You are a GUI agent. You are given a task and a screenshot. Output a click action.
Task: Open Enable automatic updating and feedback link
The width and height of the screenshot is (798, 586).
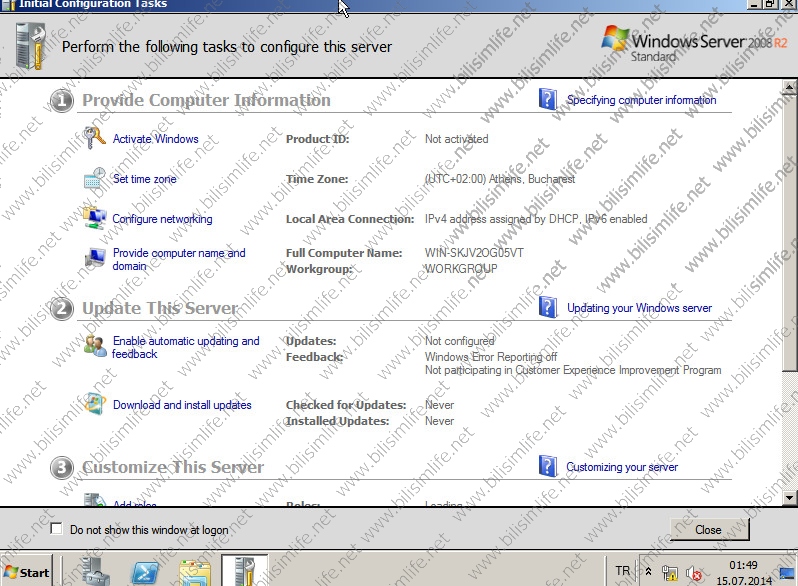click(186, 347)
